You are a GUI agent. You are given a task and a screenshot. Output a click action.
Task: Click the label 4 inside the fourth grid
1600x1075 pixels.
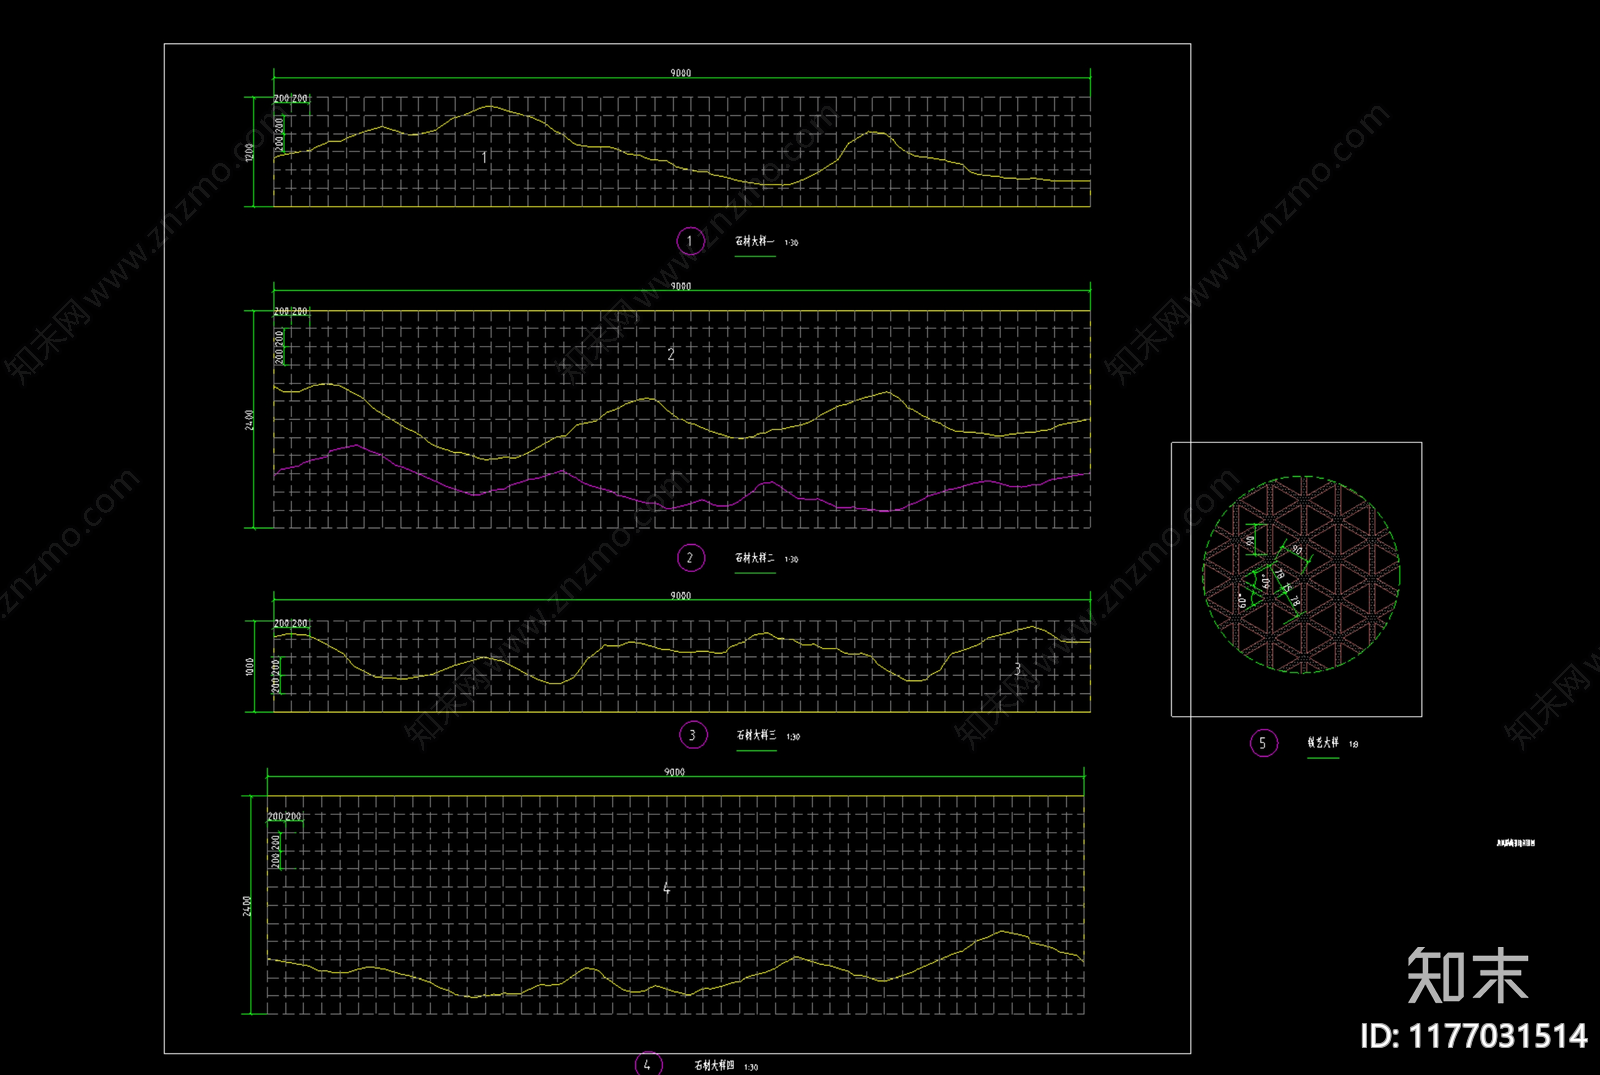[667, 888]
